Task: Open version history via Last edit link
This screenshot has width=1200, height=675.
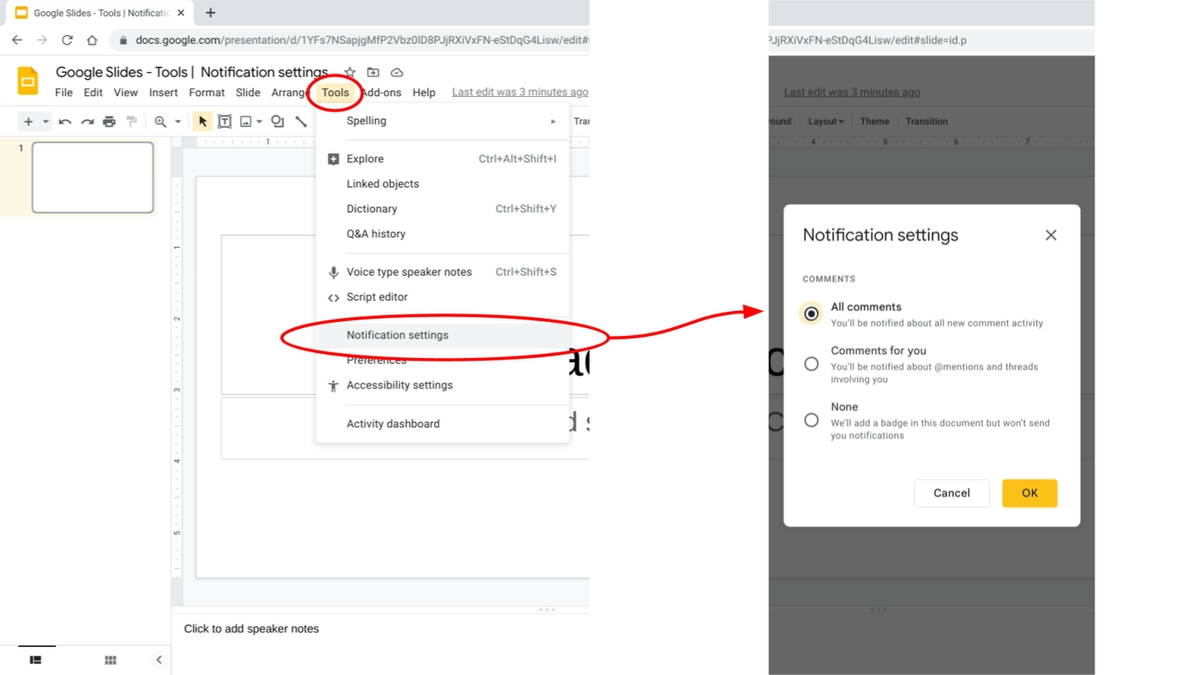Action: 520,91
